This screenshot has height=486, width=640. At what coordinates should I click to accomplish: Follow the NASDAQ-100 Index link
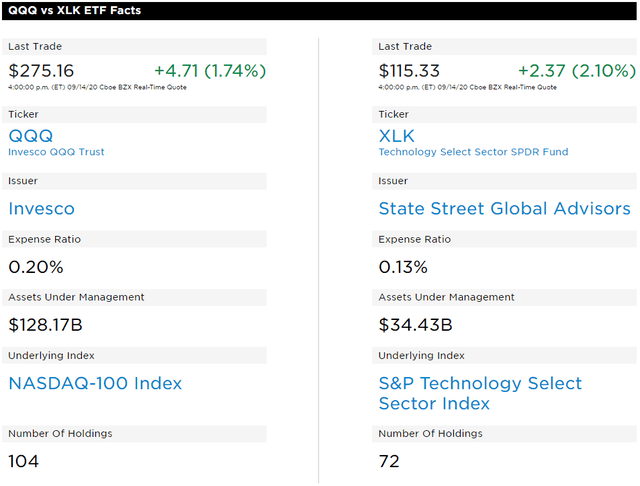(x=95, y=383)
